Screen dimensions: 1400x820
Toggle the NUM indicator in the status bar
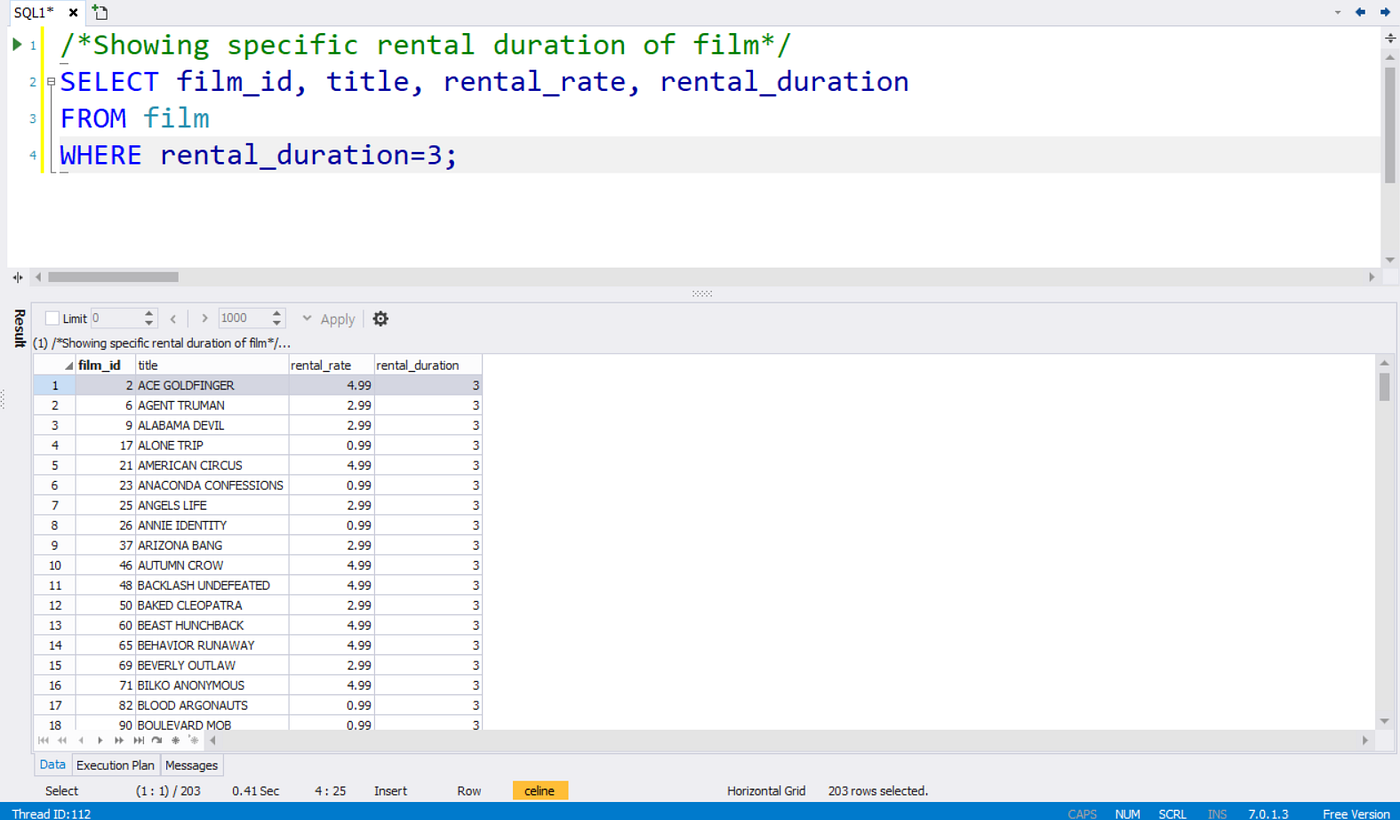(1127, 814)
